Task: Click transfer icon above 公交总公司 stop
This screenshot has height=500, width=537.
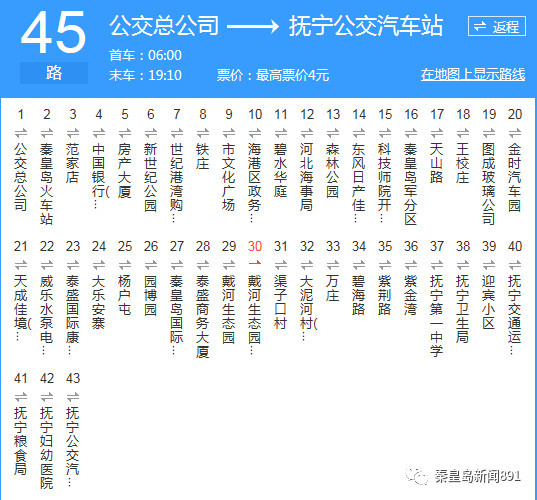Action: coord(21,133)
